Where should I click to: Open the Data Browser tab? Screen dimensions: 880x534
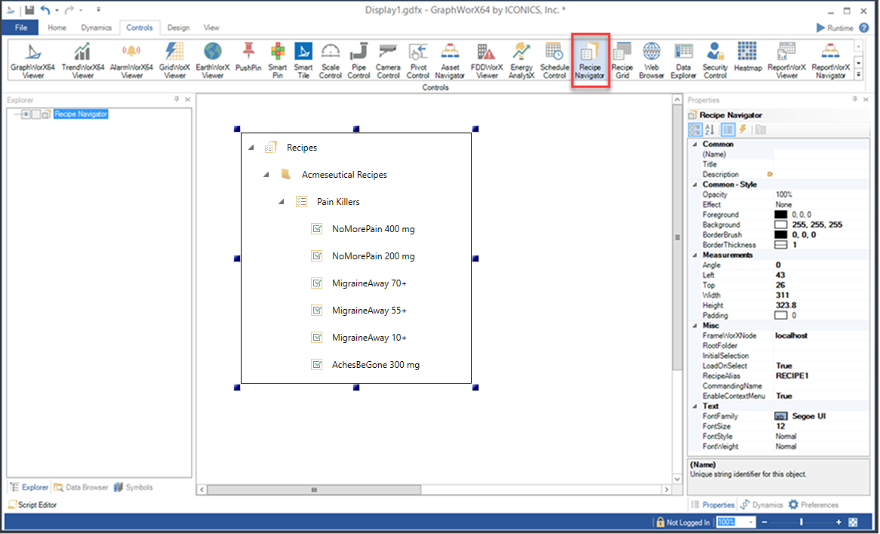click(82, 487)
